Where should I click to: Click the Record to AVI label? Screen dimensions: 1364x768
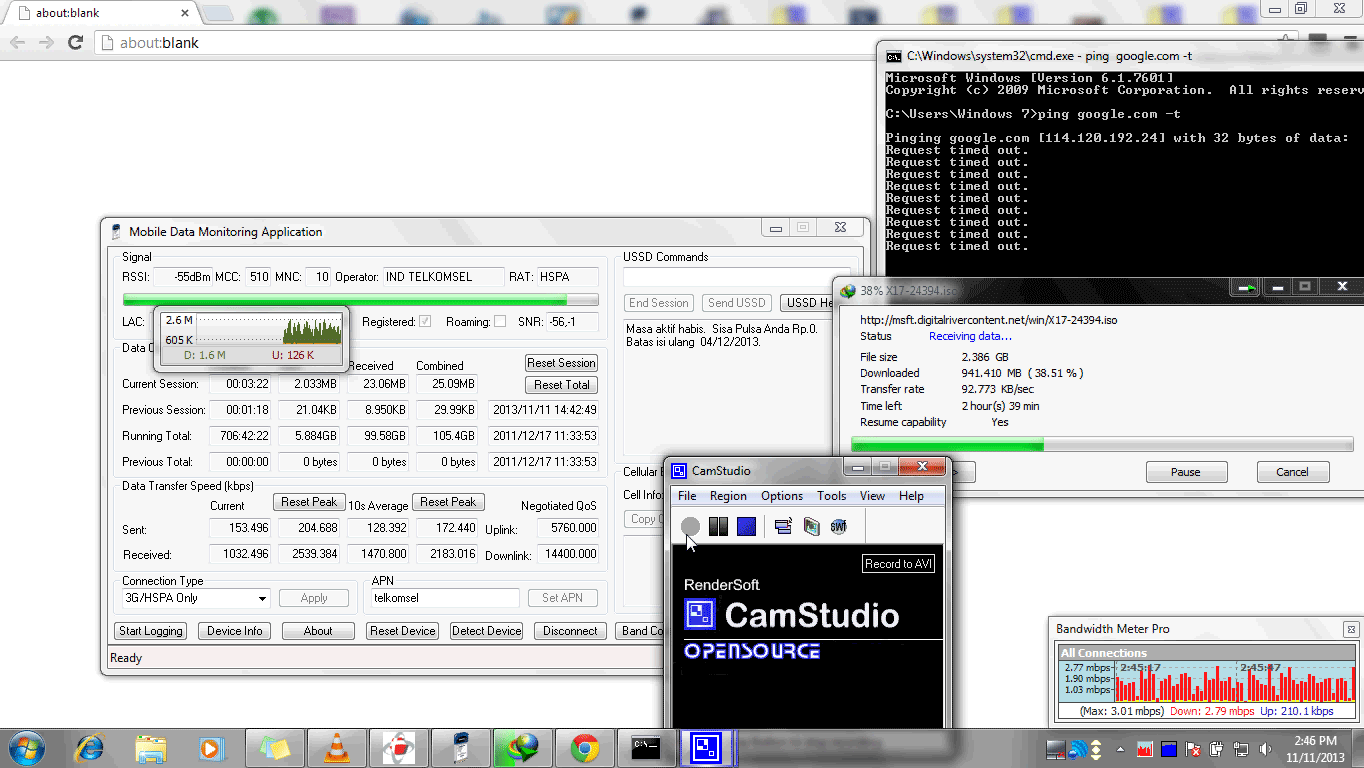(898, 564)
